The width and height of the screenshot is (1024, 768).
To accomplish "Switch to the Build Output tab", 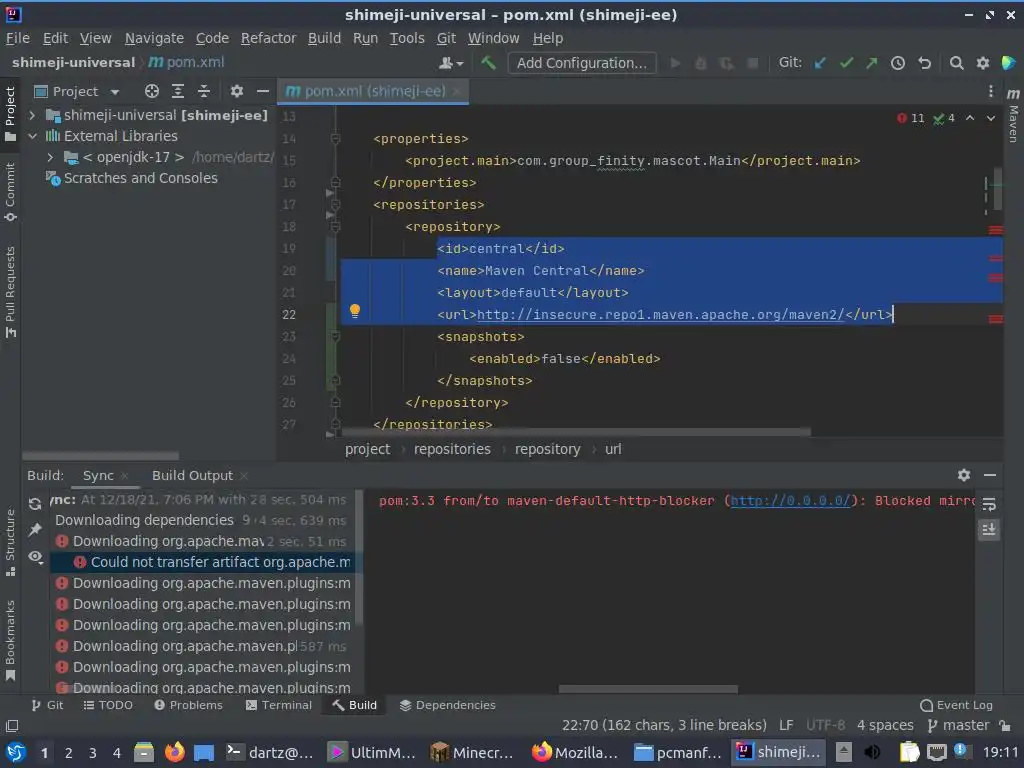I will pyautogui.click(x=192, y=475).
